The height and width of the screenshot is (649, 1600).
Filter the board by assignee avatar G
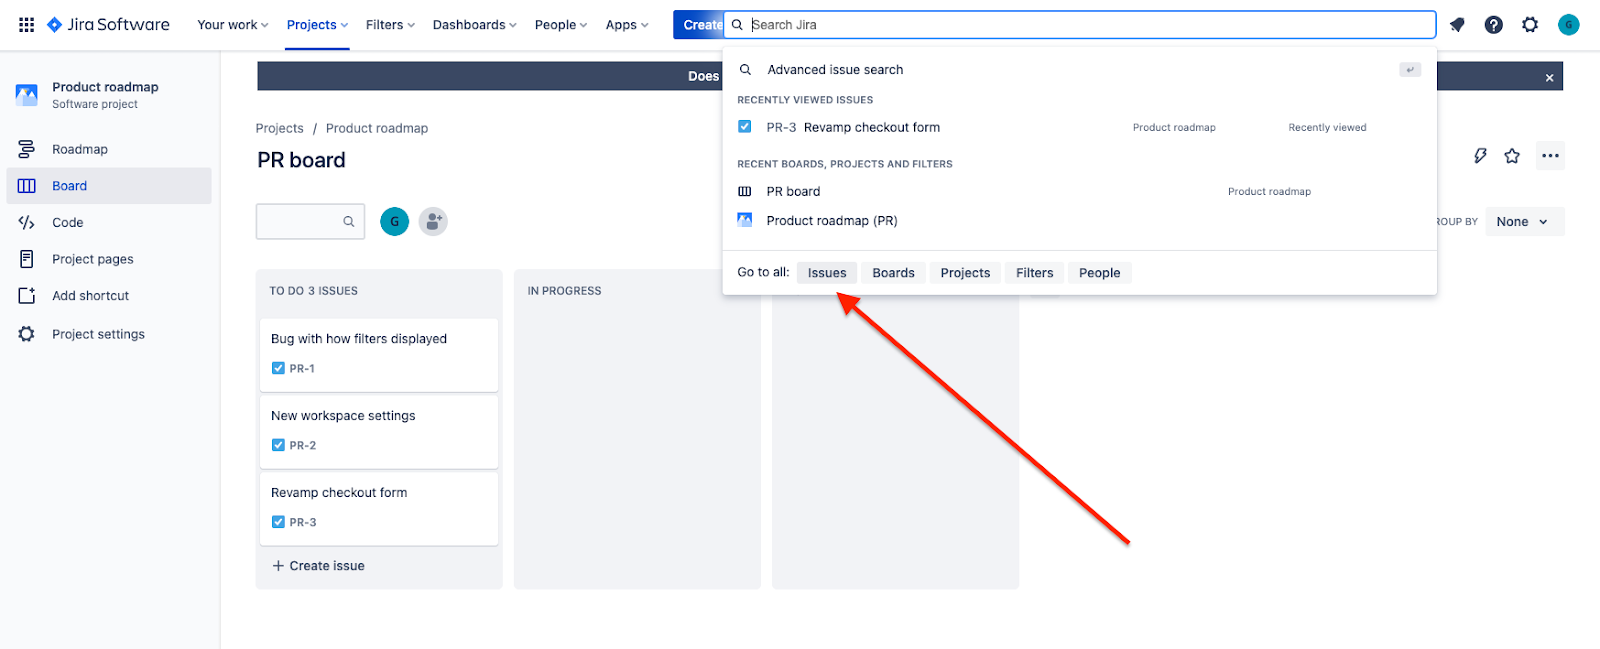[x=395, y=222]
